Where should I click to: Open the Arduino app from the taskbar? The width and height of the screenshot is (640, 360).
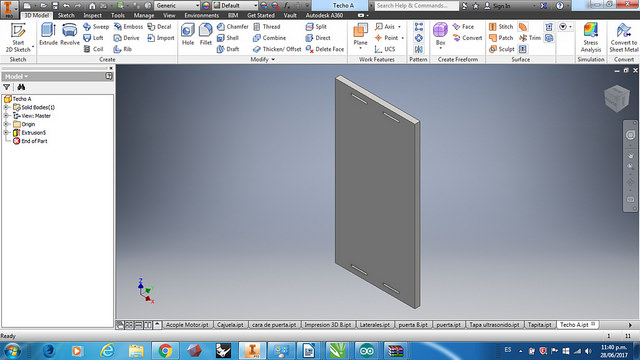pyautogui.click(x=366, y=351)
